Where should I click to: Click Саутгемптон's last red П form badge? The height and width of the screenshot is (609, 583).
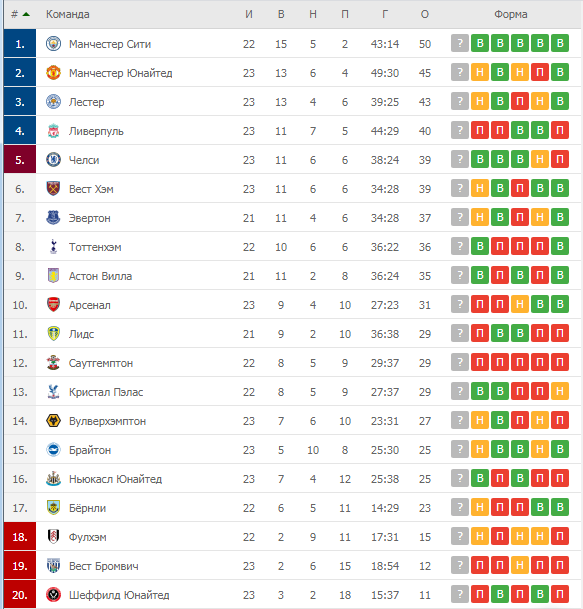[560, 362]
